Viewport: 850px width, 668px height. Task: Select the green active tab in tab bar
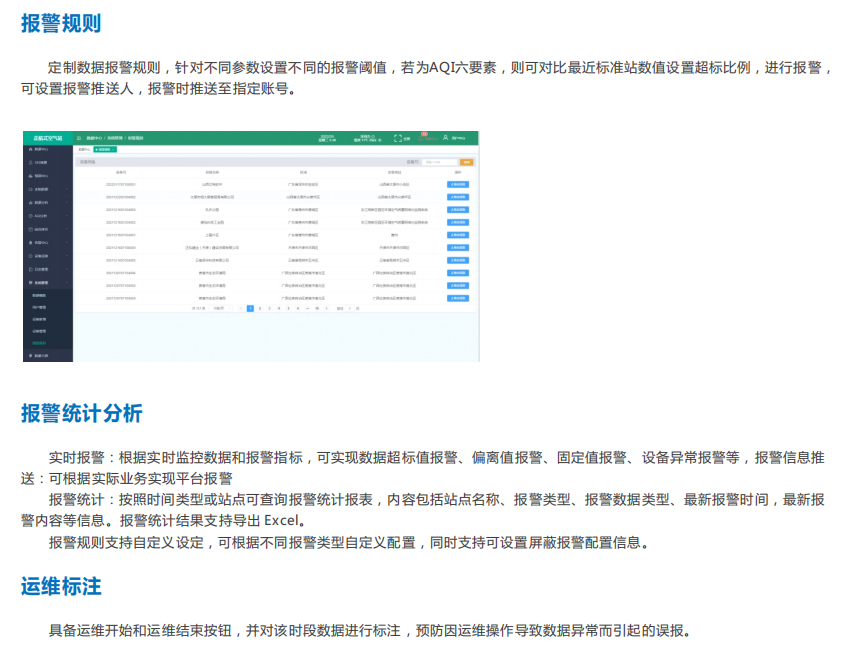click(x=104, y=149)
